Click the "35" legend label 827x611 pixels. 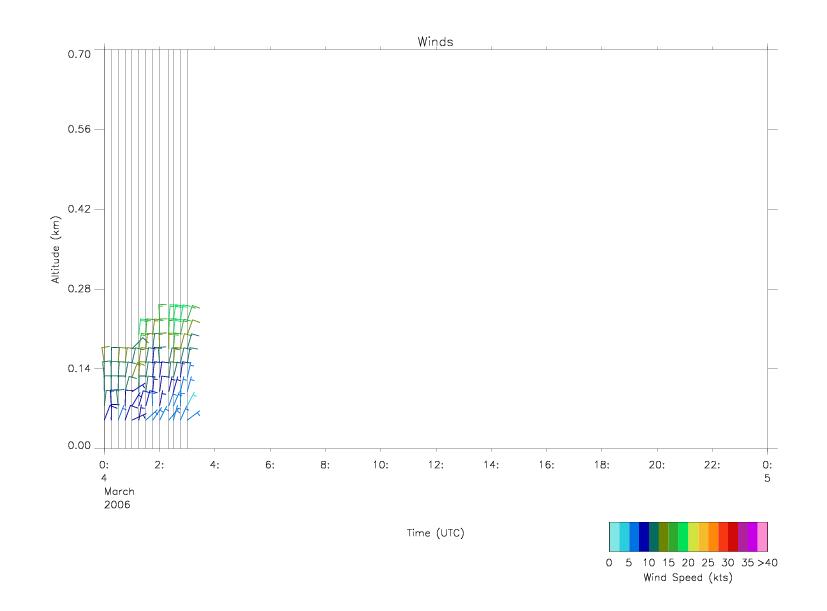tap(747, 562)
